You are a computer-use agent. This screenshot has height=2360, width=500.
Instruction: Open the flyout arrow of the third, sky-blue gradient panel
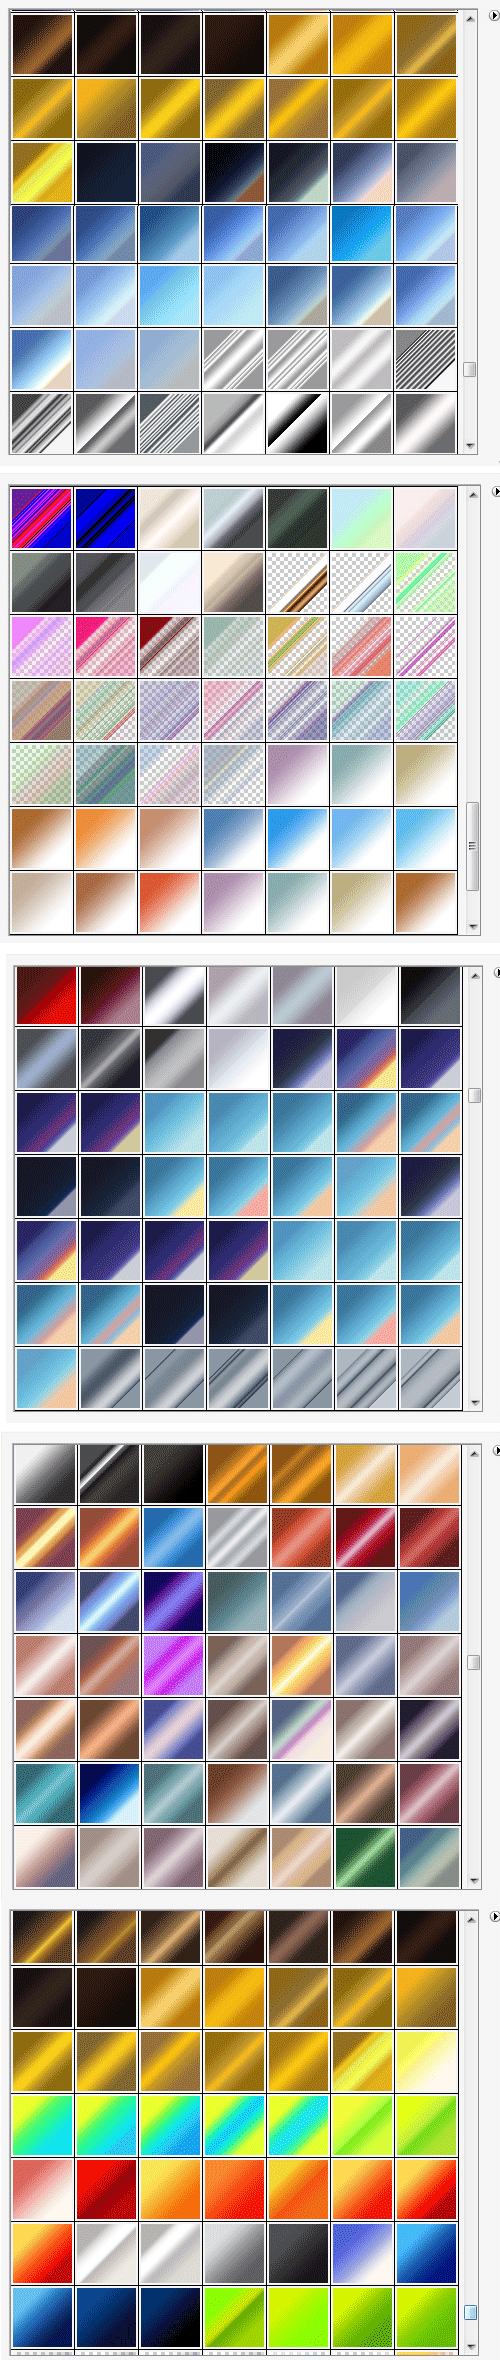click(496, 972)
